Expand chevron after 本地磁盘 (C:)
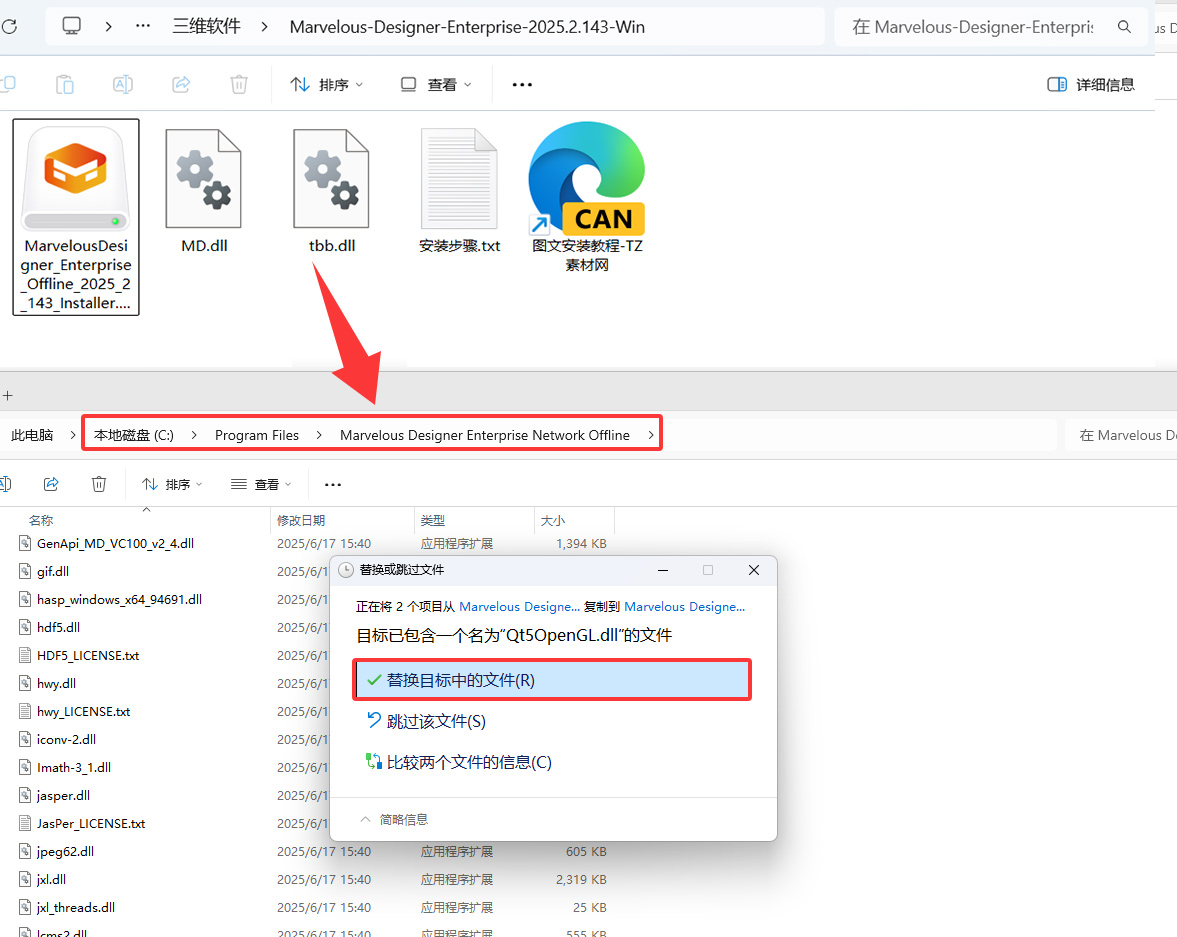The image size is (1177, 937). tap(194, 435)
